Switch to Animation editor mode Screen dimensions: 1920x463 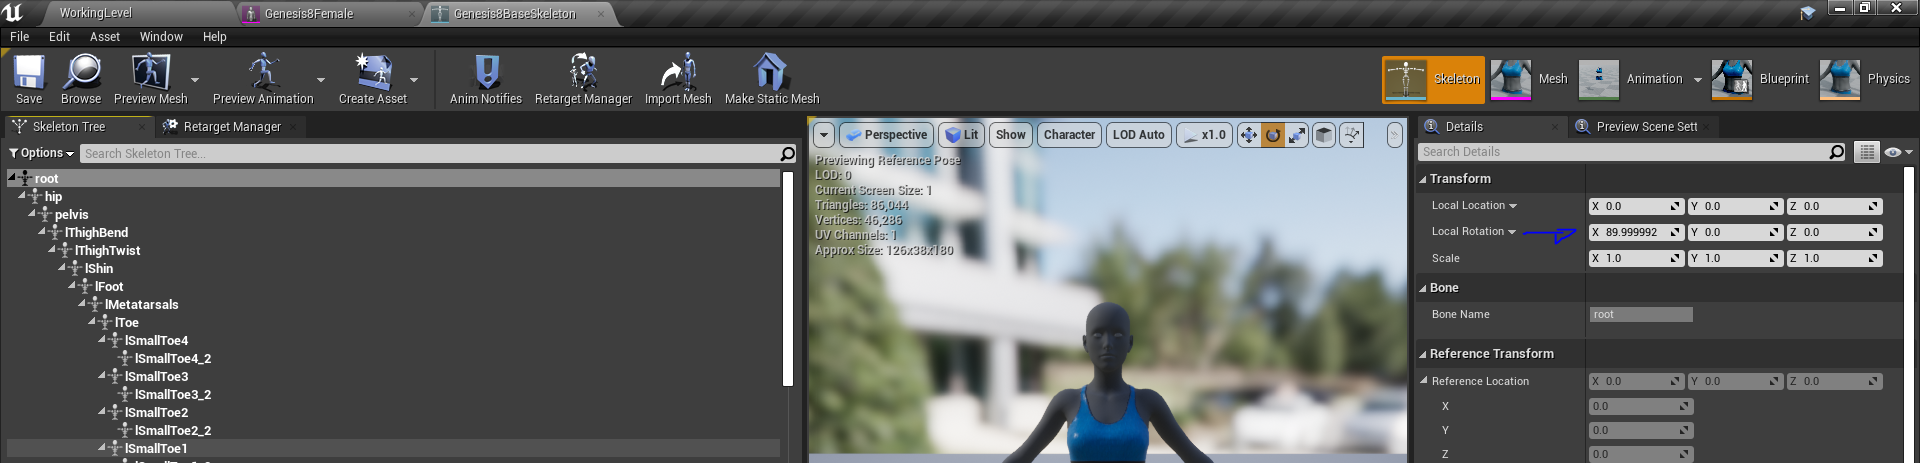coord(1632,79)
